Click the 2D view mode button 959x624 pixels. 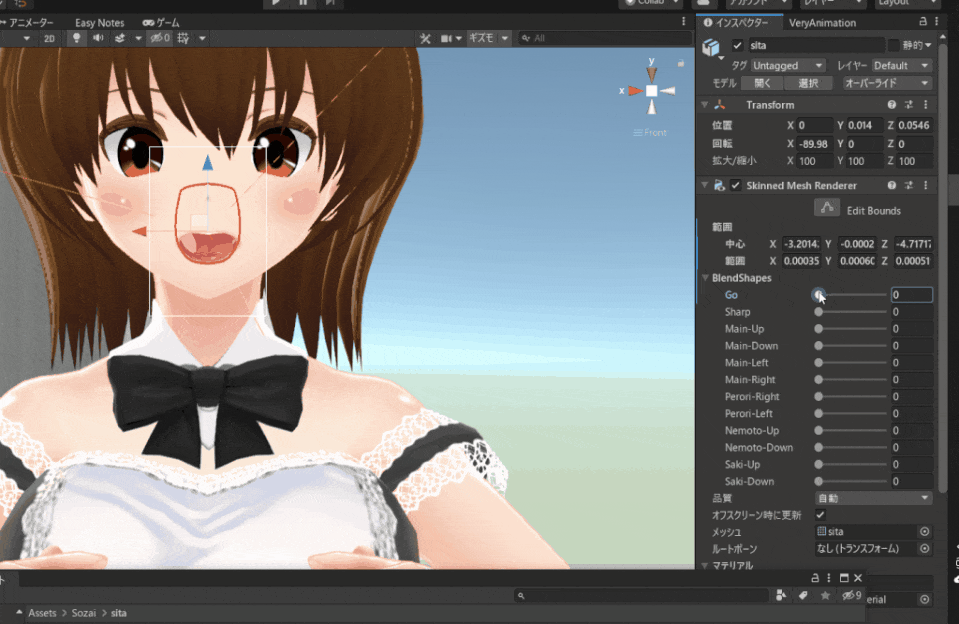click(48, 38)
